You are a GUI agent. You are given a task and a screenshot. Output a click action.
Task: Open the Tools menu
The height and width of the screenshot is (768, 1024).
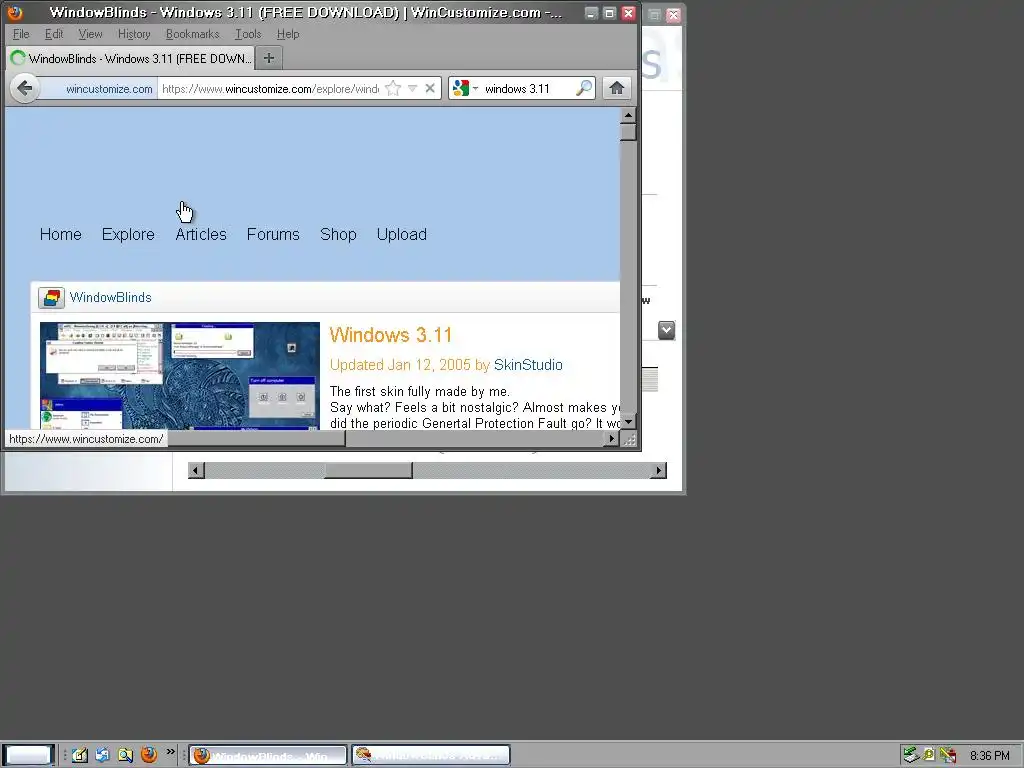pos(248,34)
